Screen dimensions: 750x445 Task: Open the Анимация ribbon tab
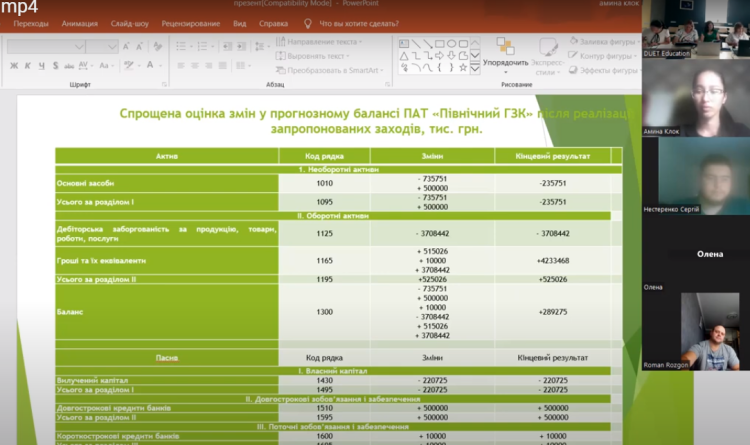point(79,22)
